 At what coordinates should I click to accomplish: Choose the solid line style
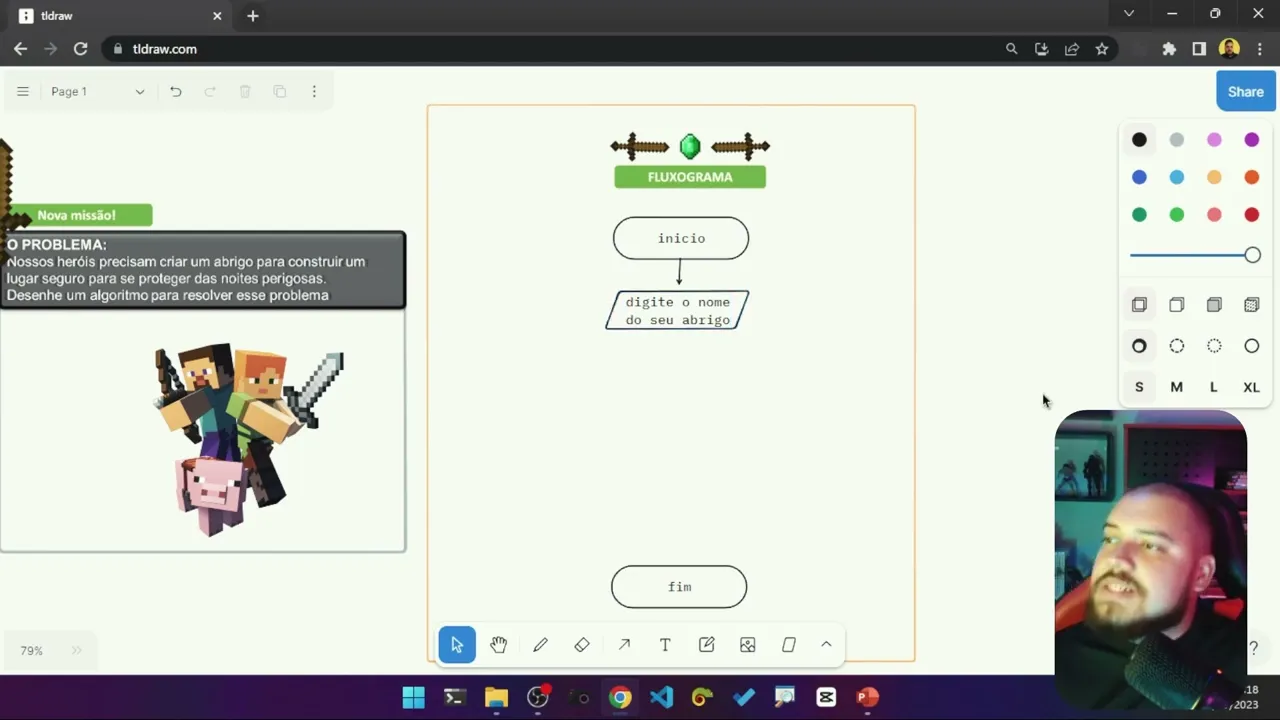1252,346
